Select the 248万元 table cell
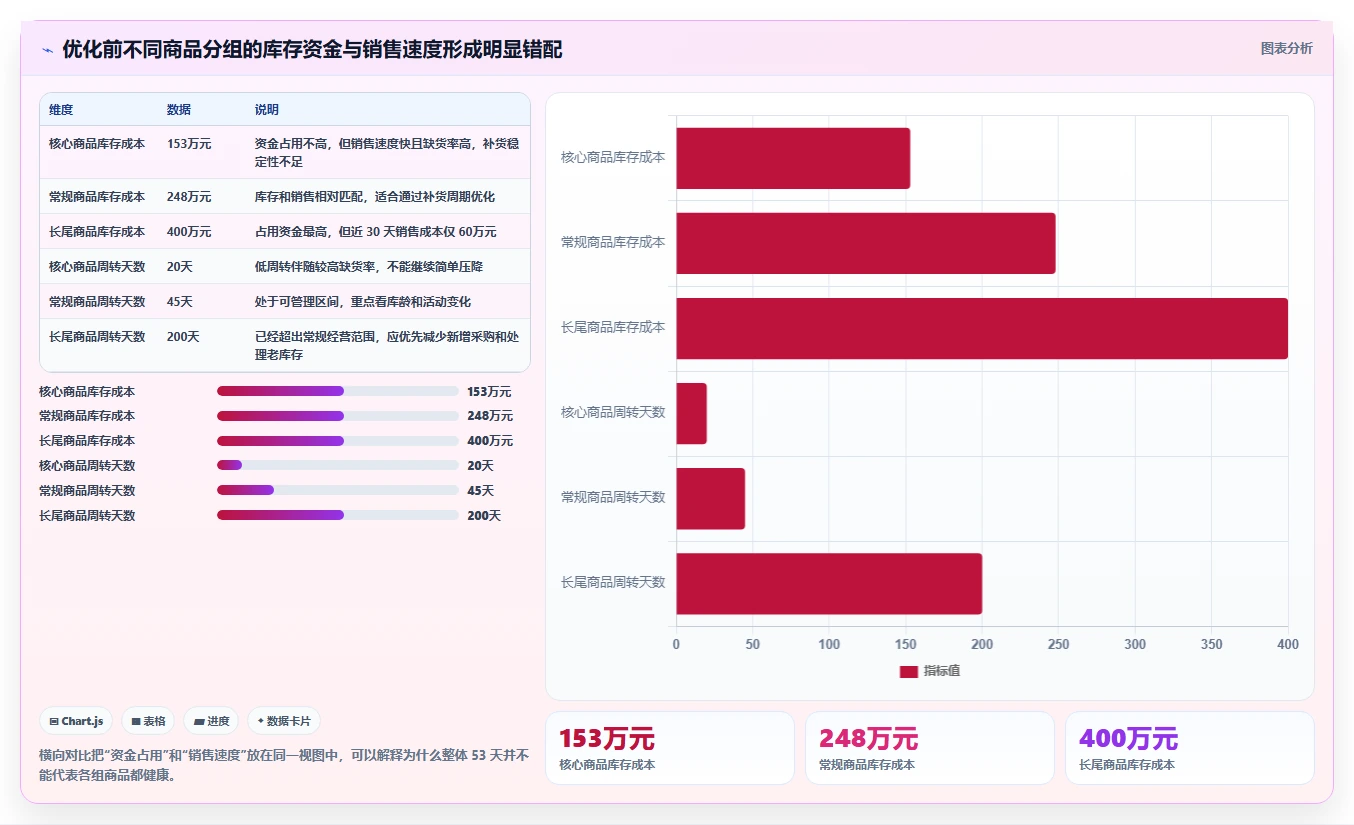Image resolution: width=1354 pixels, height=825 pixels. [x=189, y=197]
